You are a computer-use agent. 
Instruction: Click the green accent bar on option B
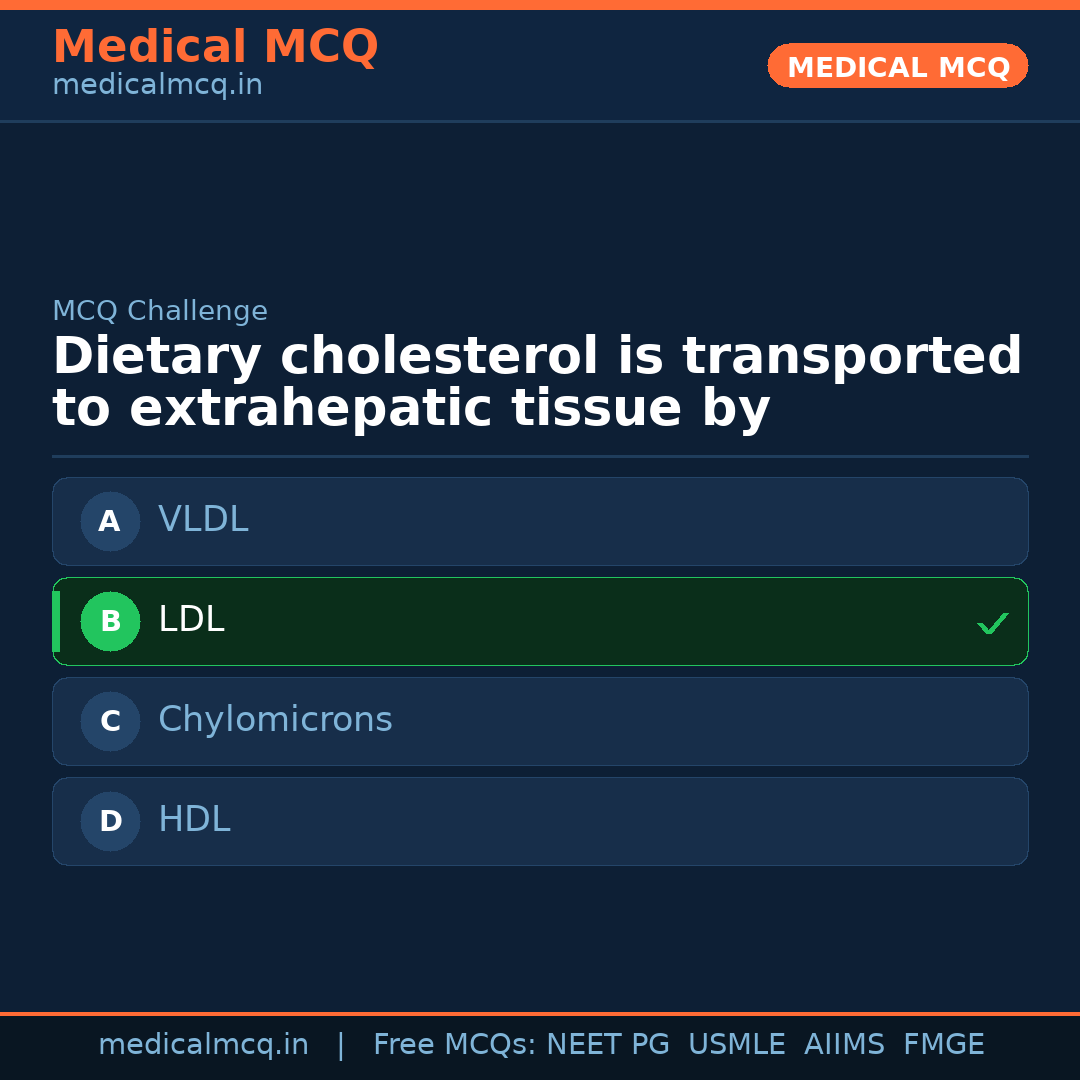(x=56, y=621)
